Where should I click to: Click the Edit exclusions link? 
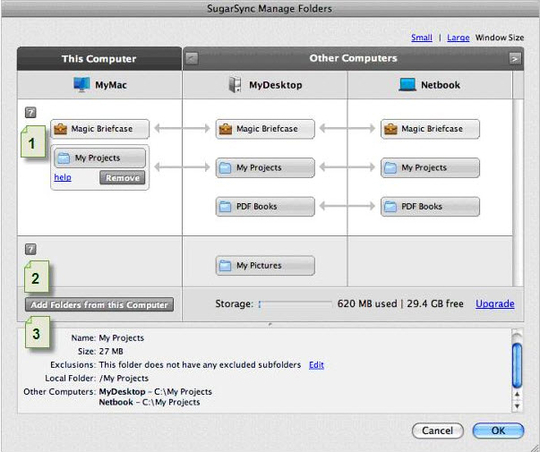pos(316,364)
